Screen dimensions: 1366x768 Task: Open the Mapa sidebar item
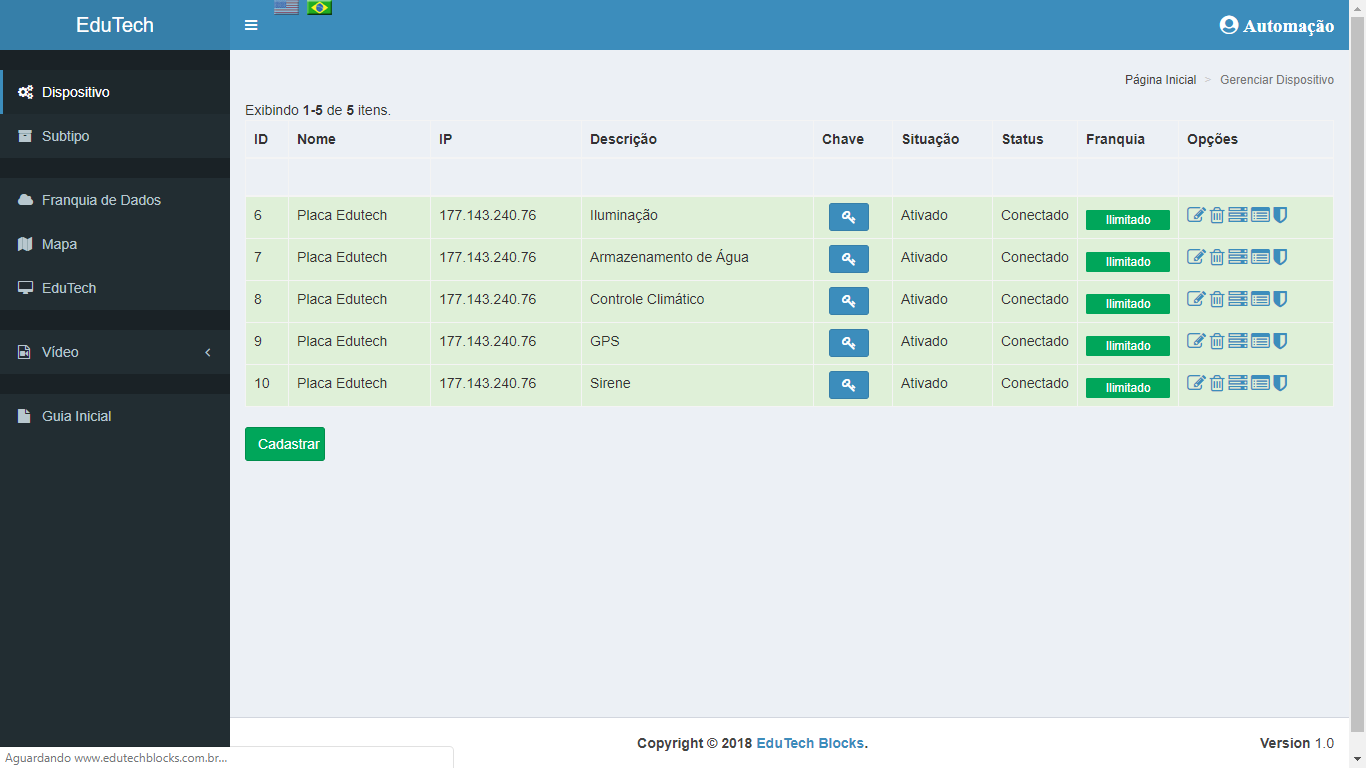click(x=115, y=244)
